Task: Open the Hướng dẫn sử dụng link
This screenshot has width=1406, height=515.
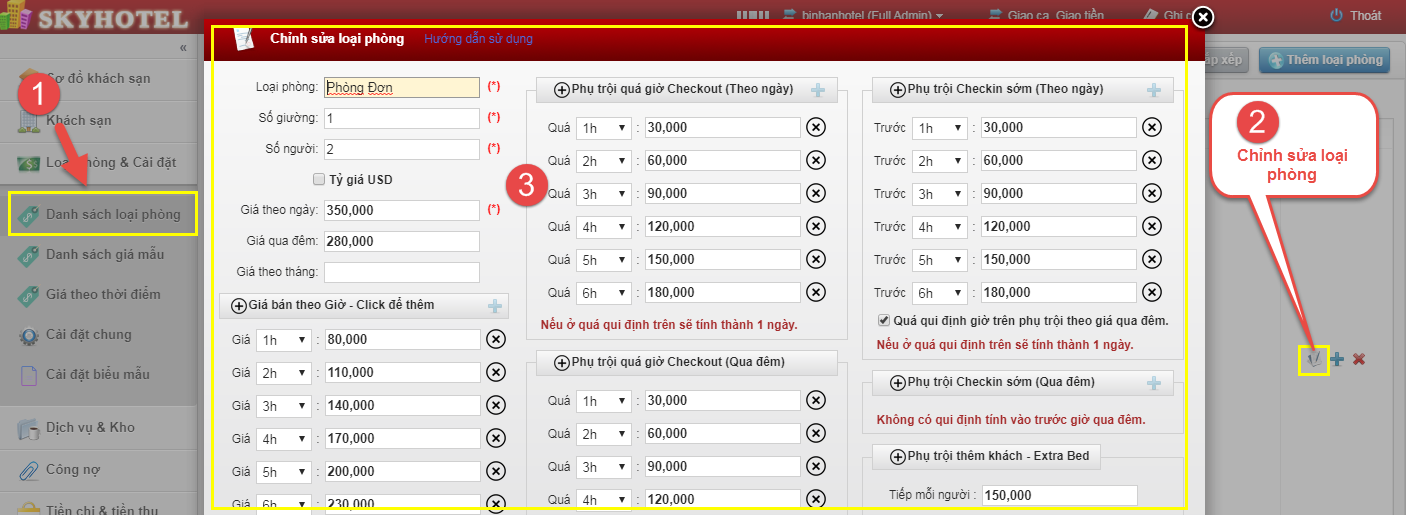Action: (478, 39)
